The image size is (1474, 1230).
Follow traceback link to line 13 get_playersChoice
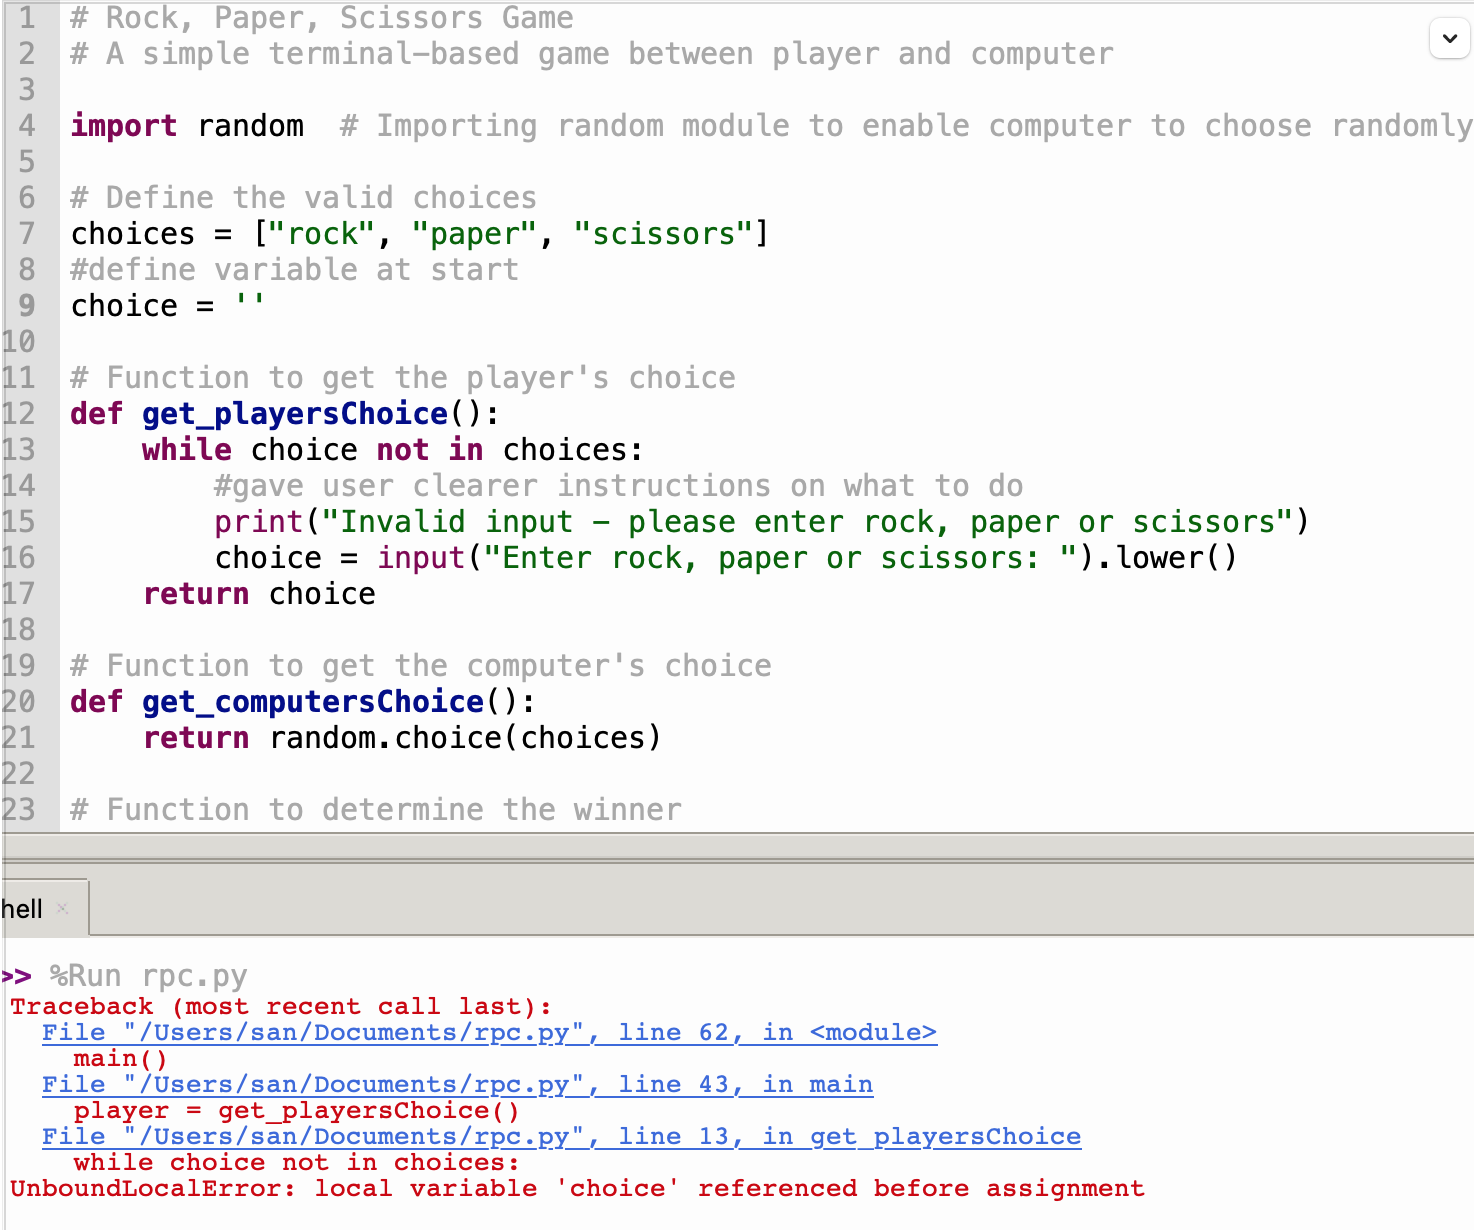click(x=561, y=1136)
